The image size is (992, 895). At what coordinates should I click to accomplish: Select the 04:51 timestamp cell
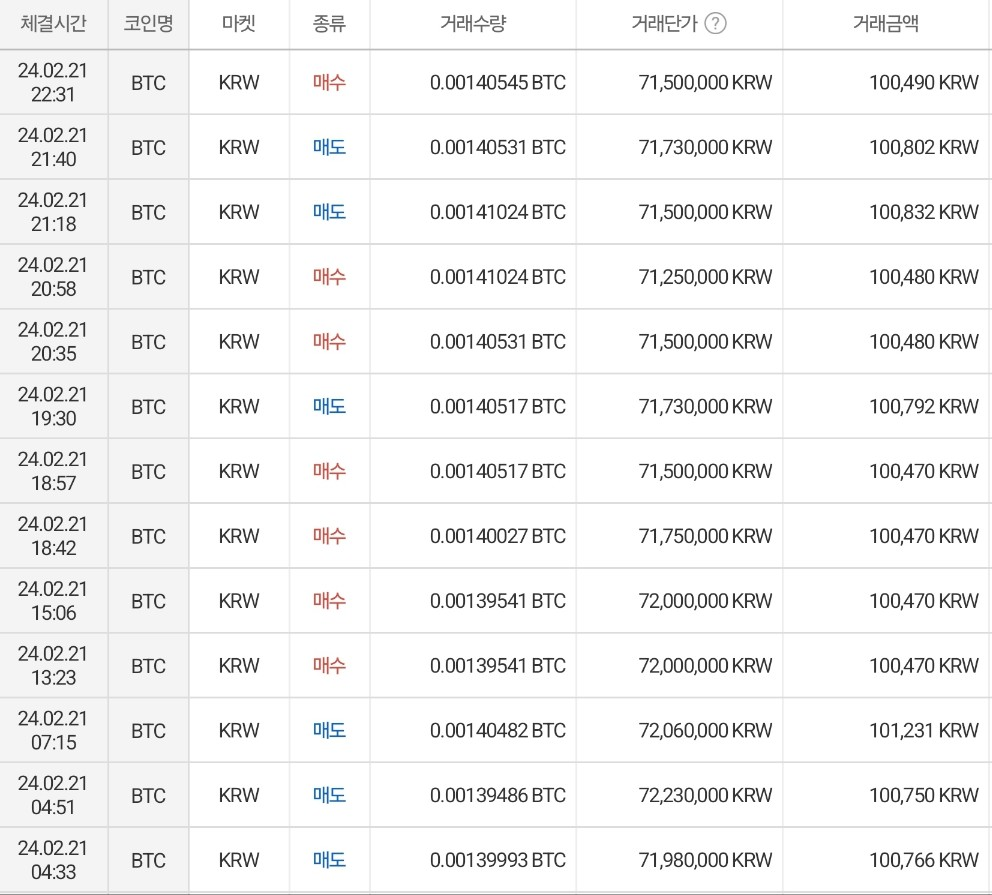coord(53,795)
